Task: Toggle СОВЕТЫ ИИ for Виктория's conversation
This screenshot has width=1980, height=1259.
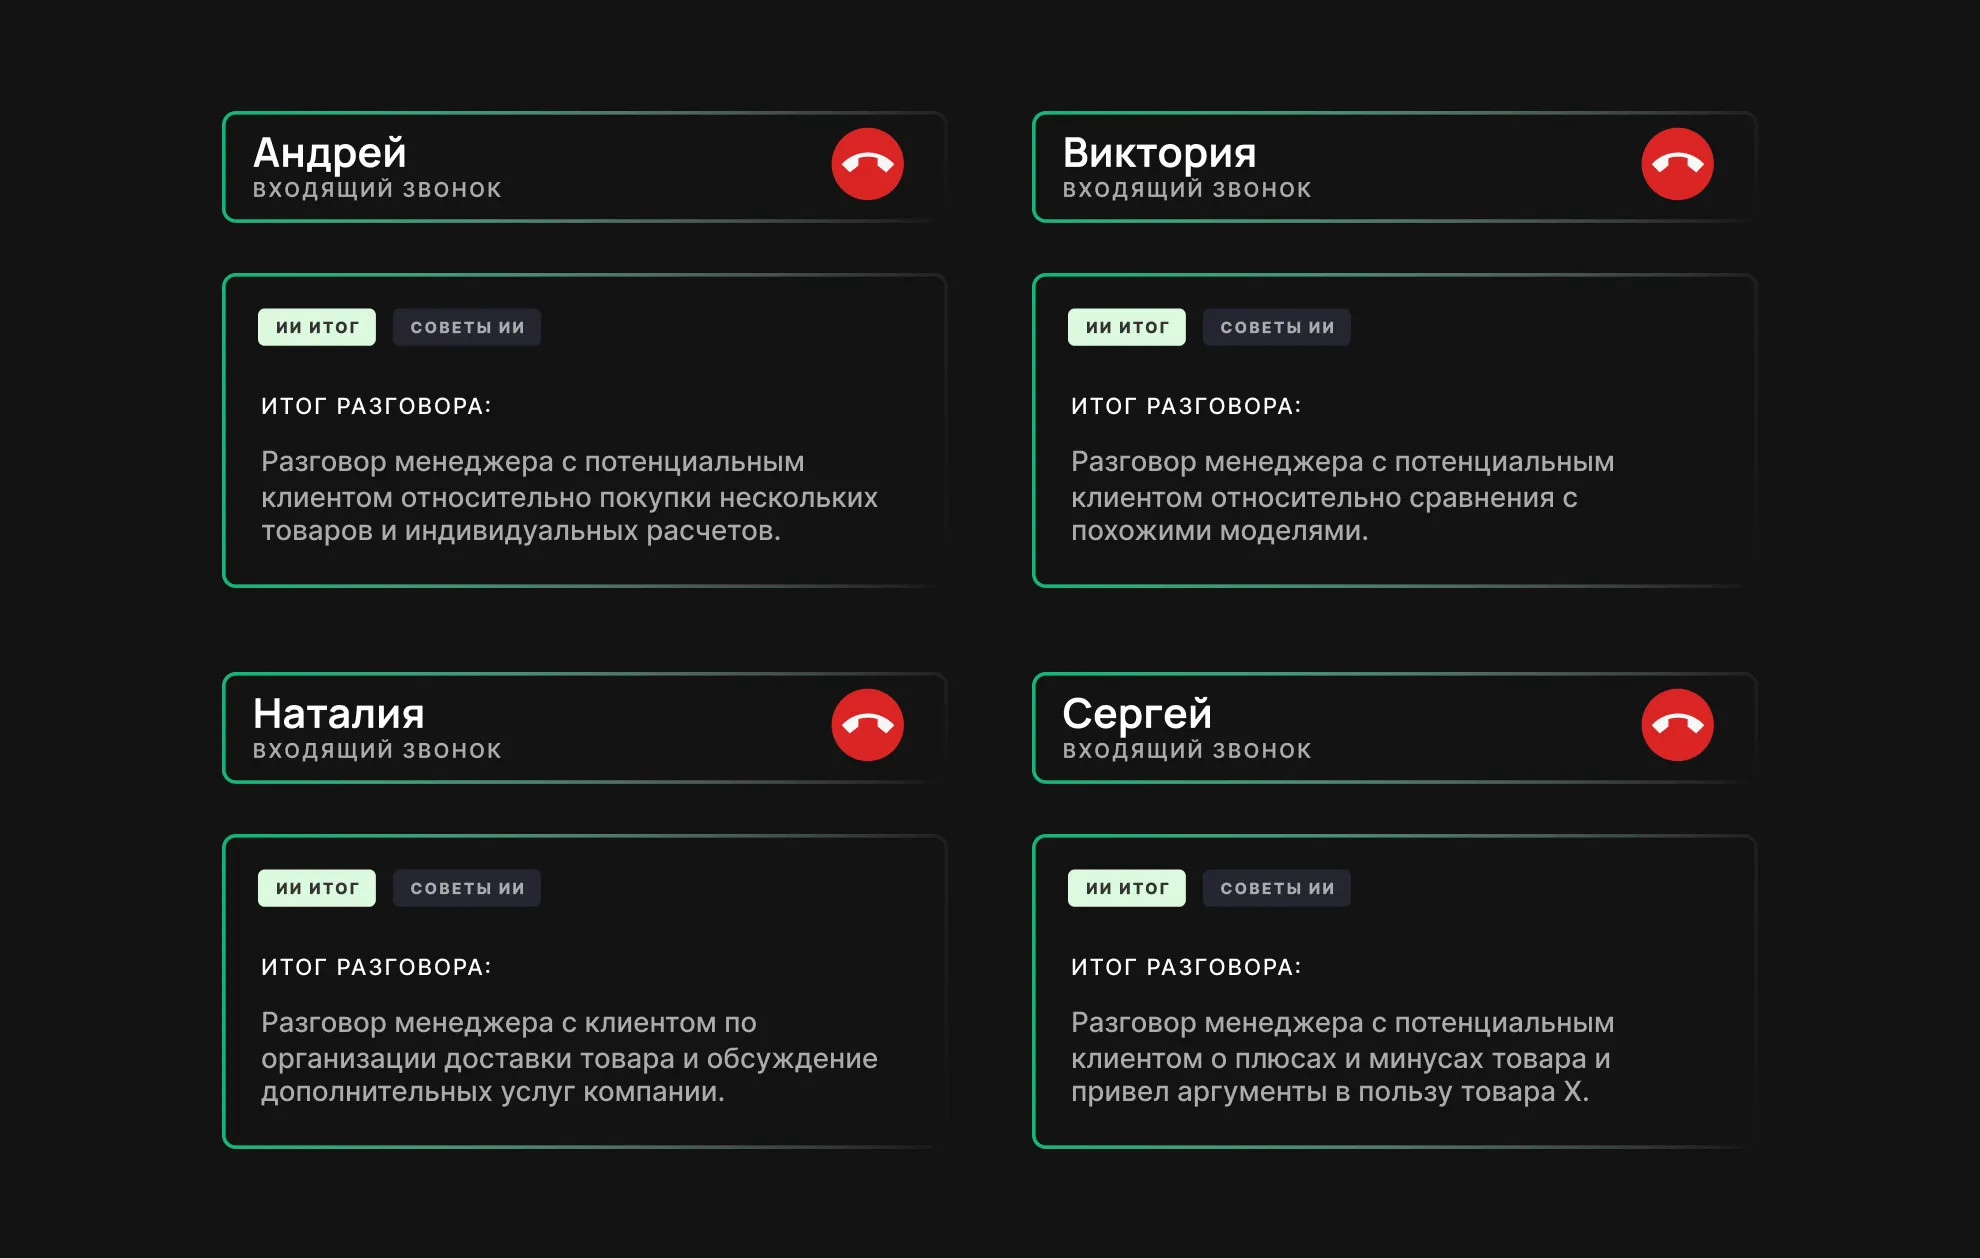Action: point(1276,326)
